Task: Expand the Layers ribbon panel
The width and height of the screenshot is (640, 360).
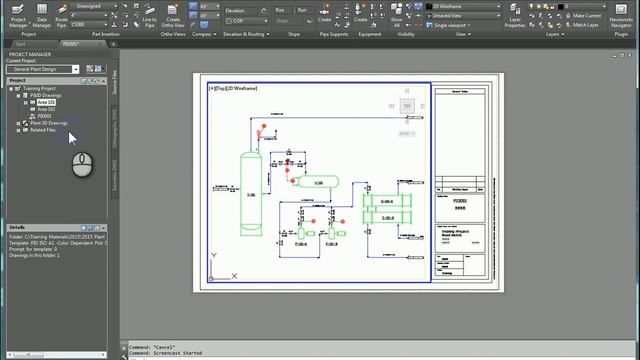Action: pyautogui.click(x=555, y=34)
